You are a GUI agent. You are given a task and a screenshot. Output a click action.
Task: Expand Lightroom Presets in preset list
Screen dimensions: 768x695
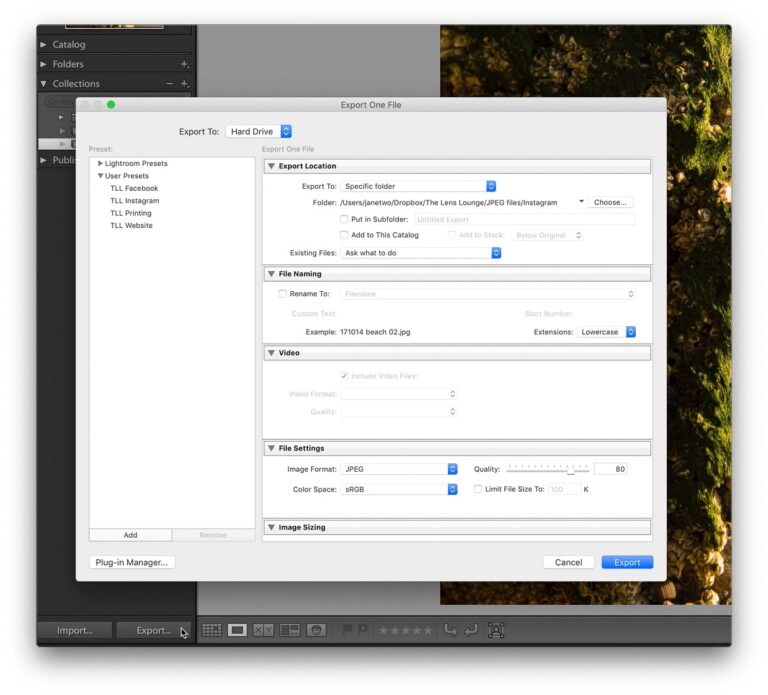[100, 163]
